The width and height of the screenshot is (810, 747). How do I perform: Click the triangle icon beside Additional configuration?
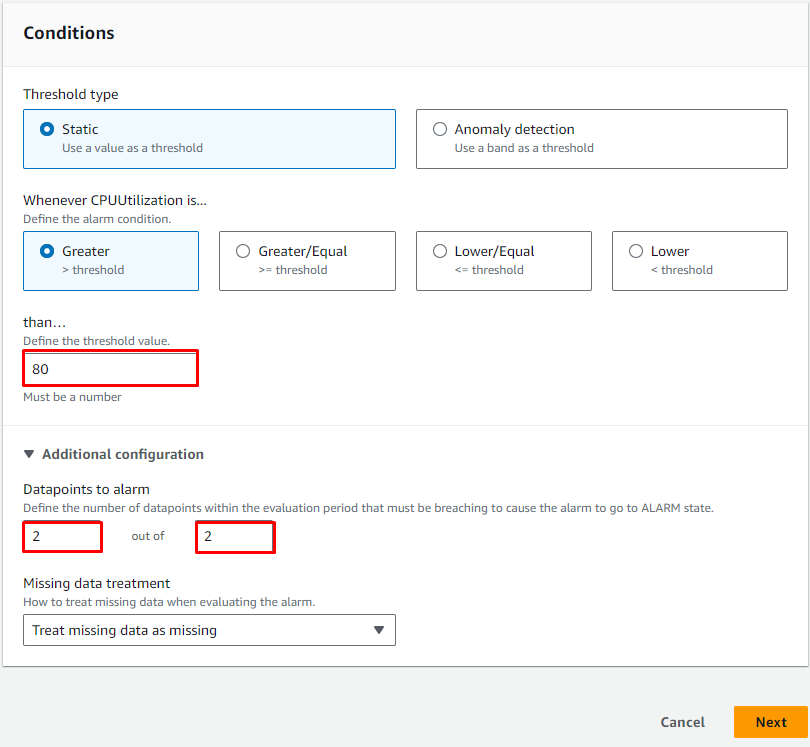[x=29, y=454]
